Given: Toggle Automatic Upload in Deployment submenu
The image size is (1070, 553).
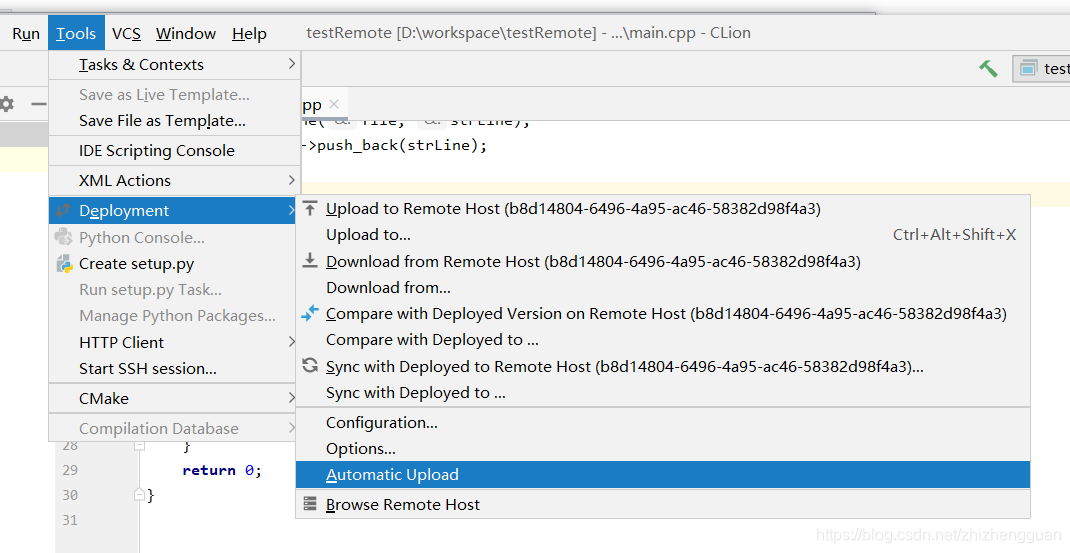Looking at the screenshot, I should tap(663, 474).
